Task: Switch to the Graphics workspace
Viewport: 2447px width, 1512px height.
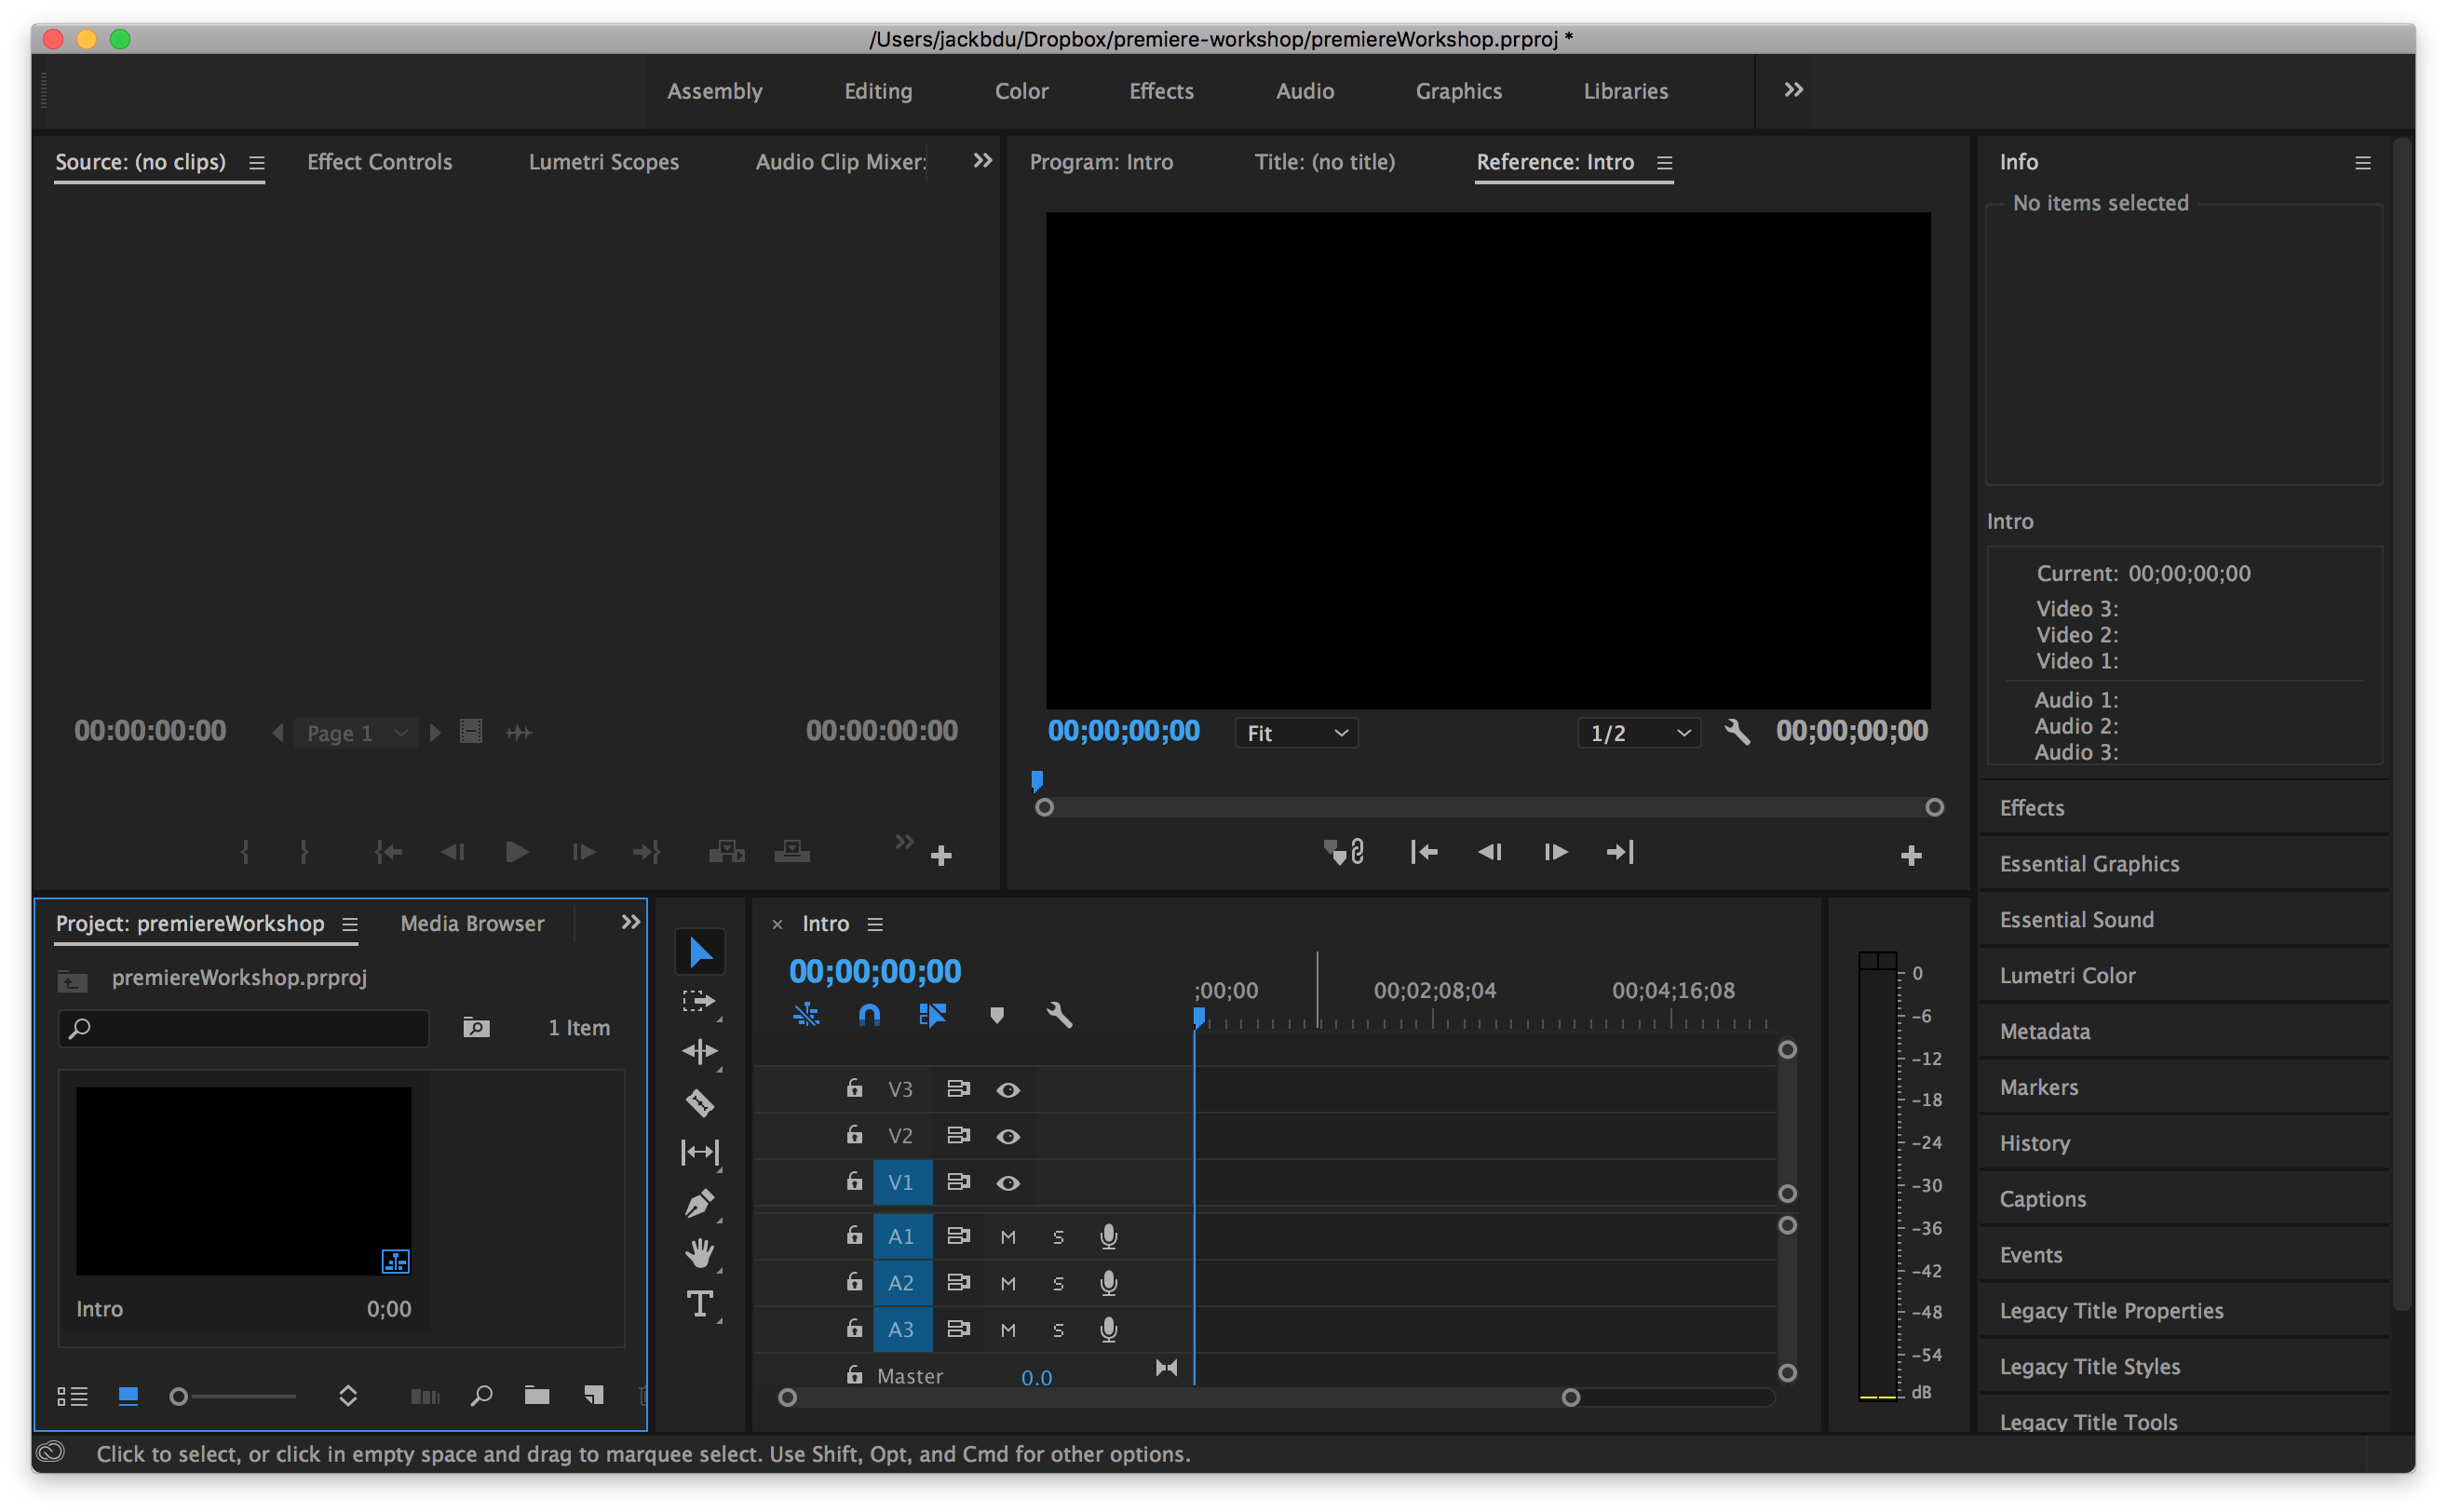Action: 1458,91
